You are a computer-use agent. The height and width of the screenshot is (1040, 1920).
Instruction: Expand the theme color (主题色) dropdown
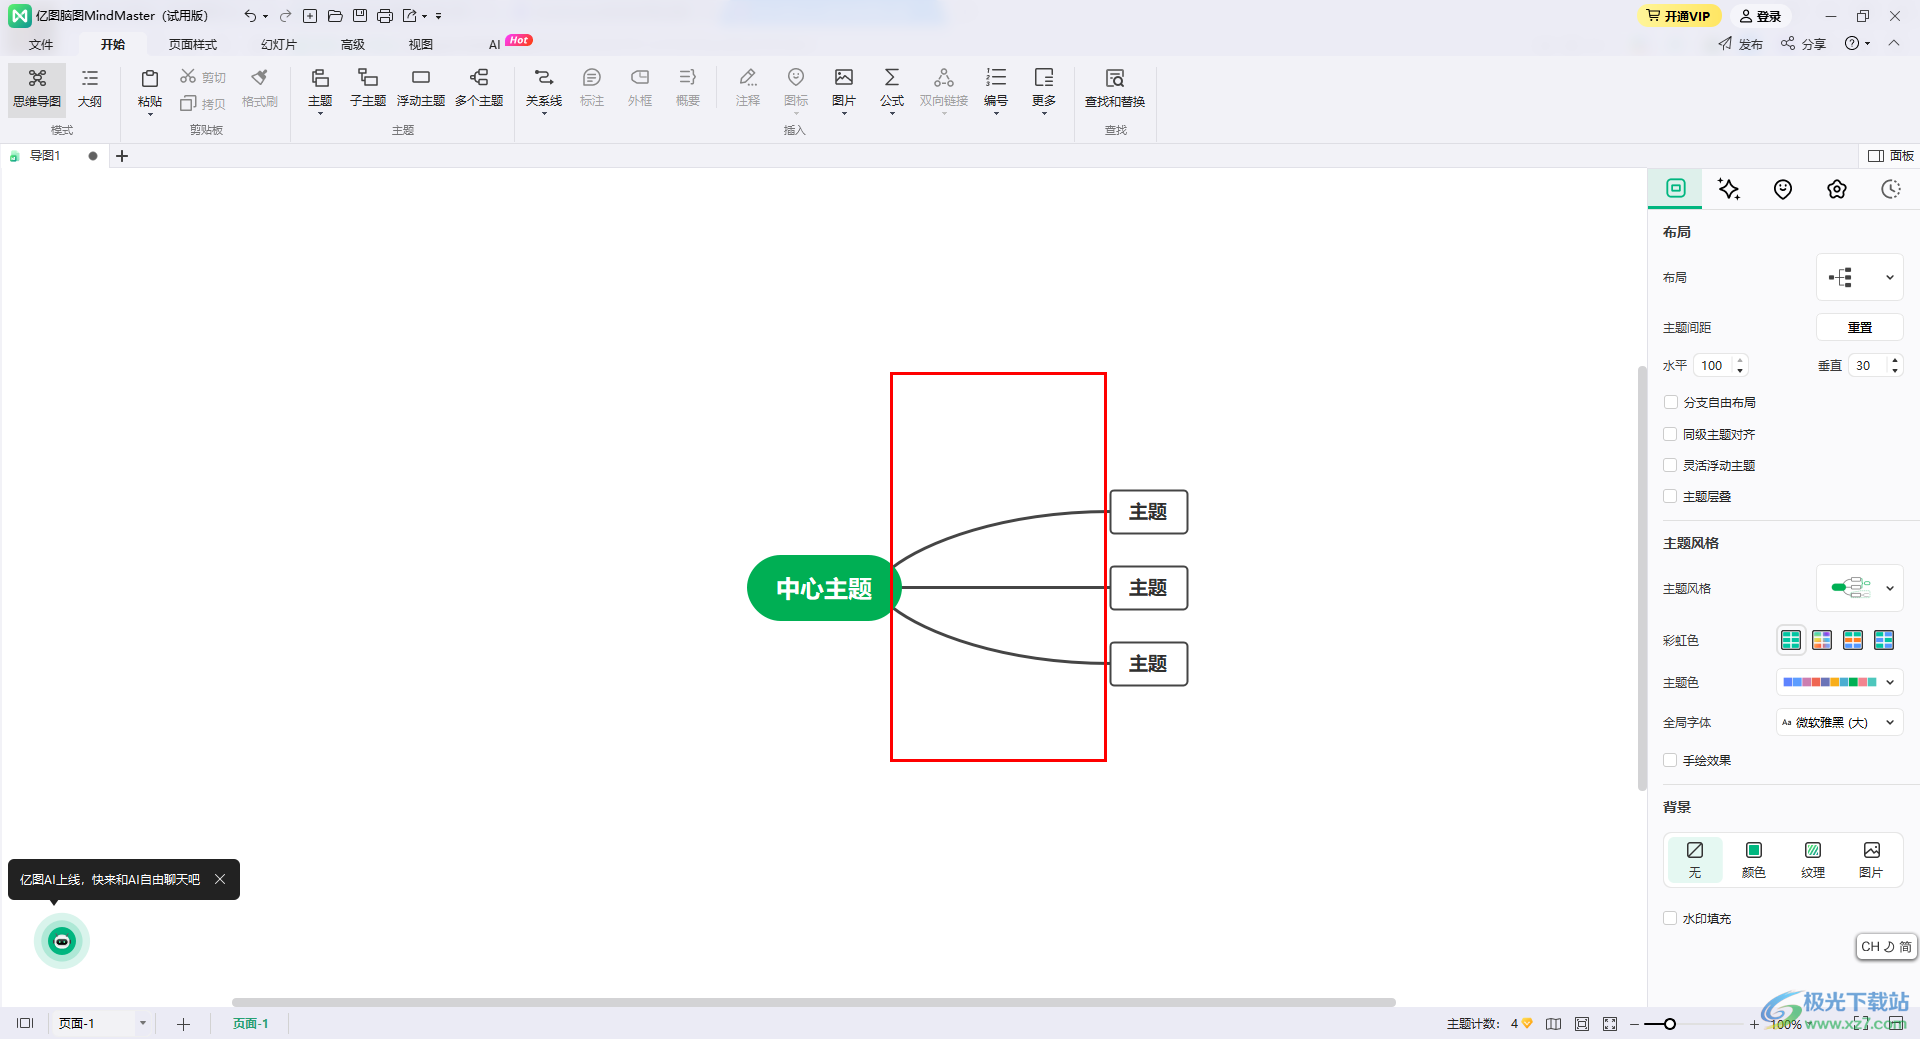[1839, 682]
